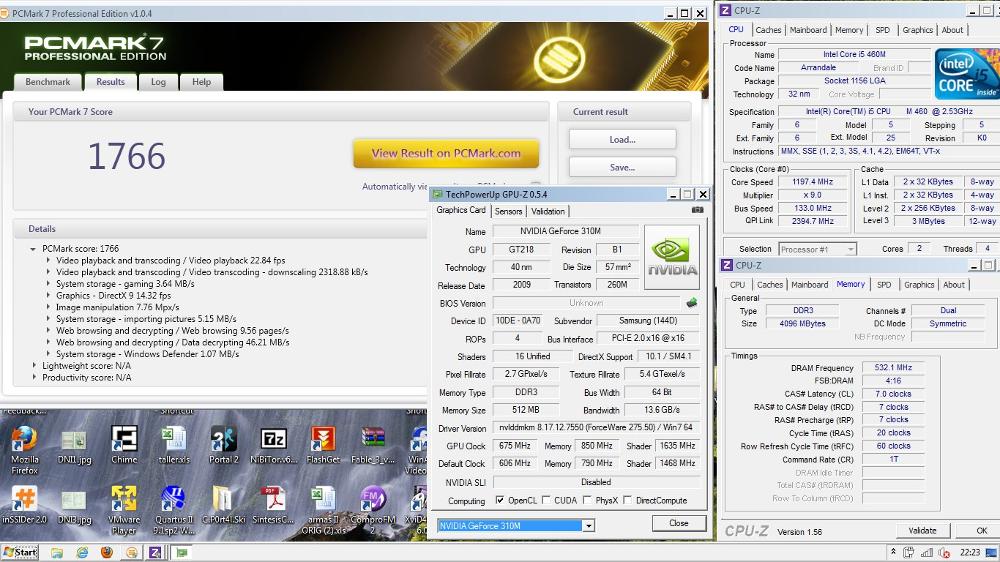Image resolution: width=1000 pixels, height=562 pixels.
Task: Expand the Productivity score: N/A node
Action: coord(34,377)
